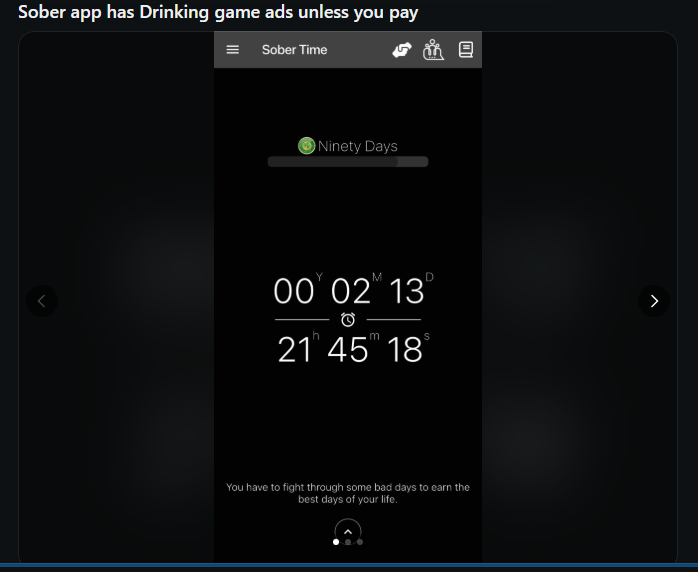Image resolution: width=698 pixels, height=572 pixels.
Task: Select the third page indicator dot
Action: [x=360, y=542]
